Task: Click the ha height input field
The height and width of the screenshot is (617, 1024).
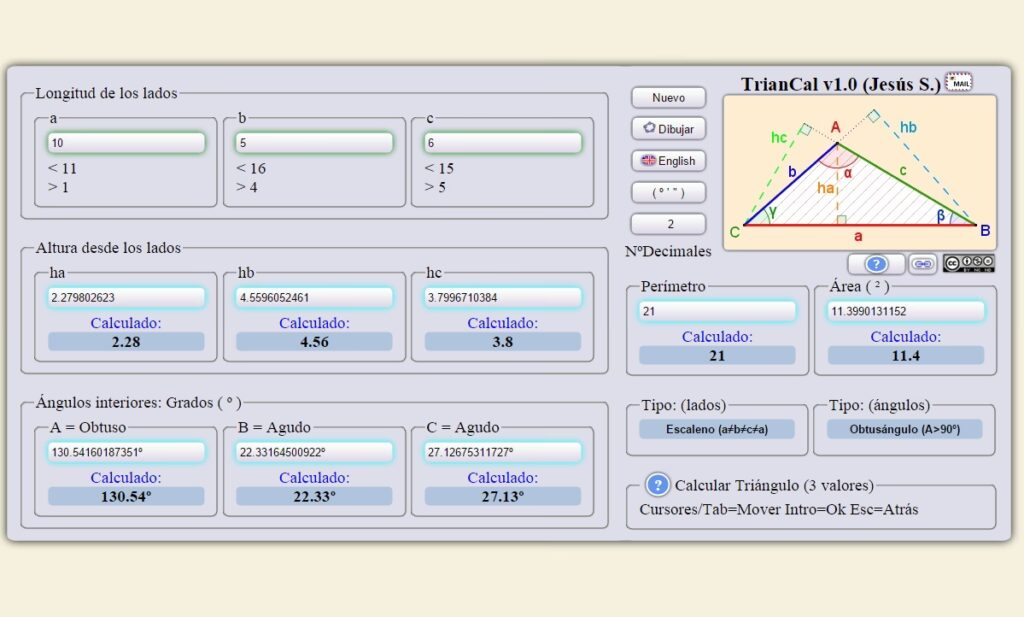Action: (126, 297)
